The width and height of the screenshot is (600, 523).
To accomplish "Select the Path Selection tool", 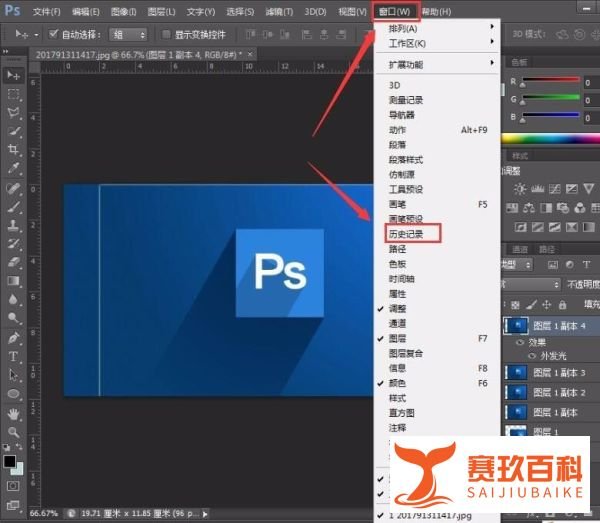I will [x=13, y=375].
